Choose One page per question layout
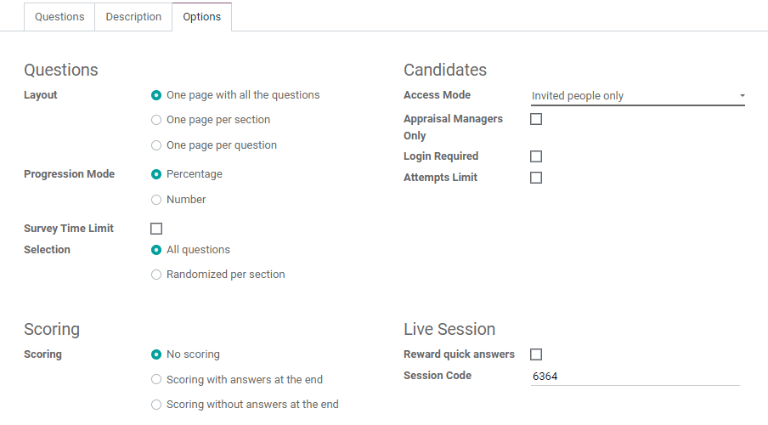The height and width of the screenshot is (425, 768). 156,145
